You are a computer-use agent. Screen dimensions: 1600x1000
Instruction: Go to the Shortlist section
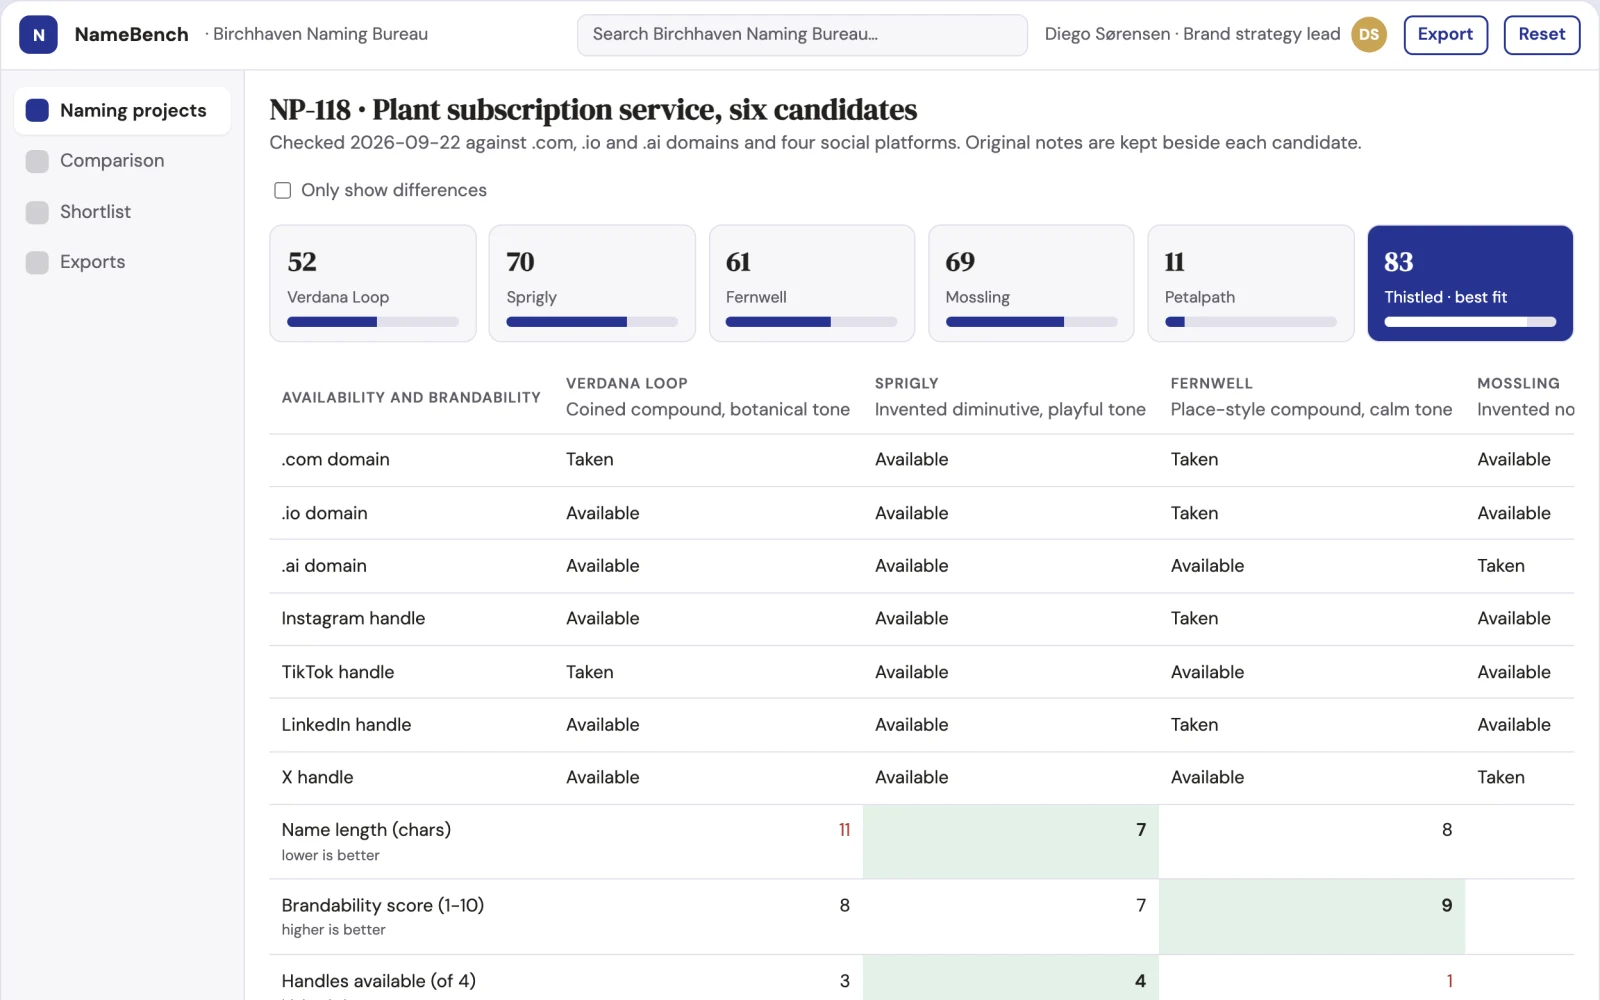click(x=122, y=212)
